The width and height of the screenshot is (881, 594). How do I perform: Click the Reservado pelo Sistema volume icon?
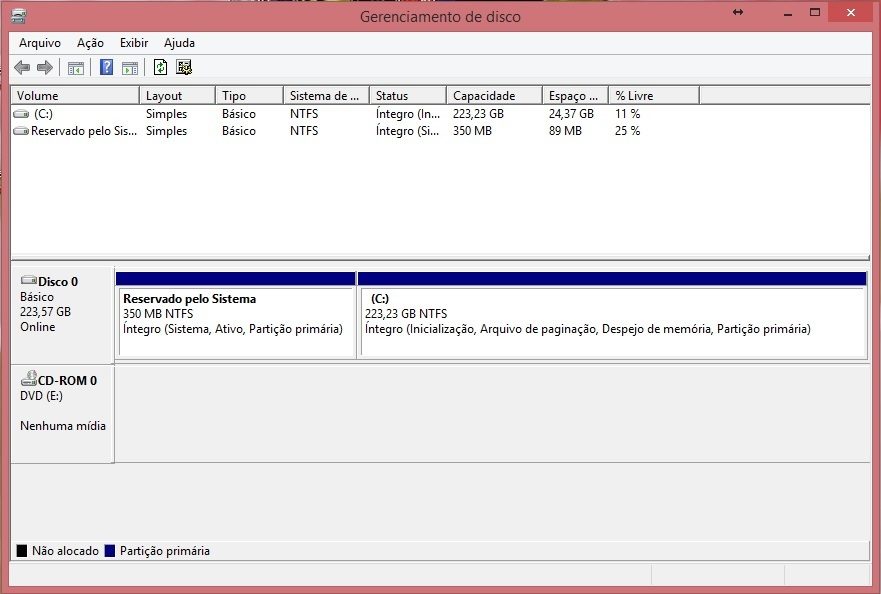click(x=21, y=131)
